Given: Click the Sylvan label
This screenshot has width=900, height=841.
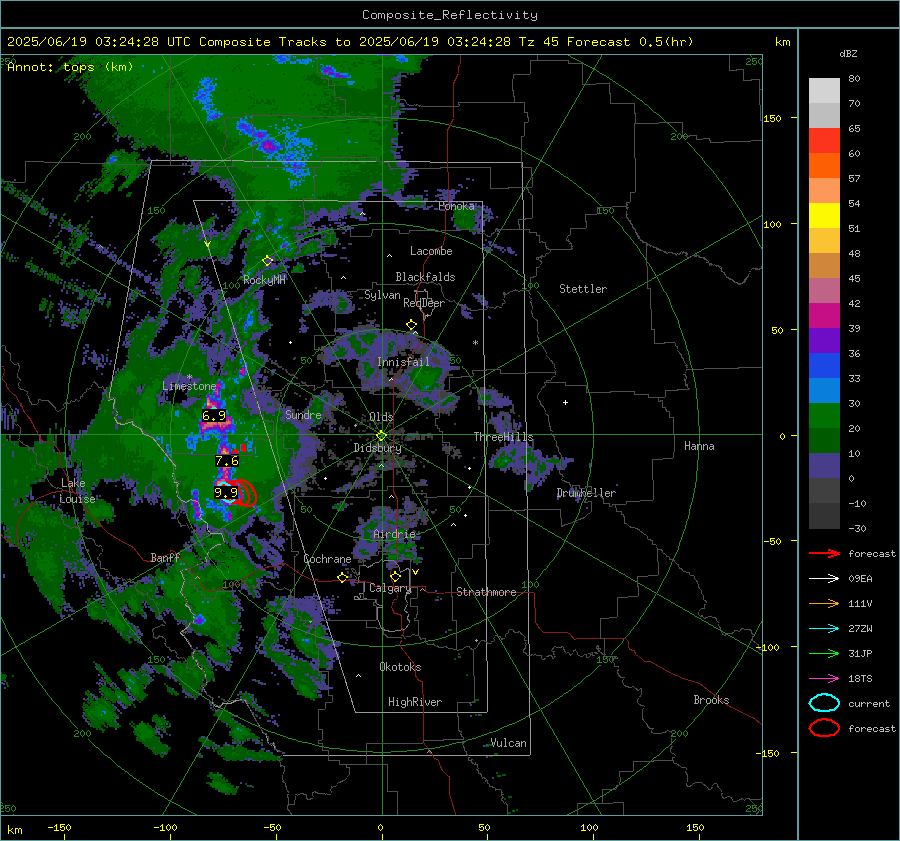Looking at the screenshot, I should click(382, 295).
